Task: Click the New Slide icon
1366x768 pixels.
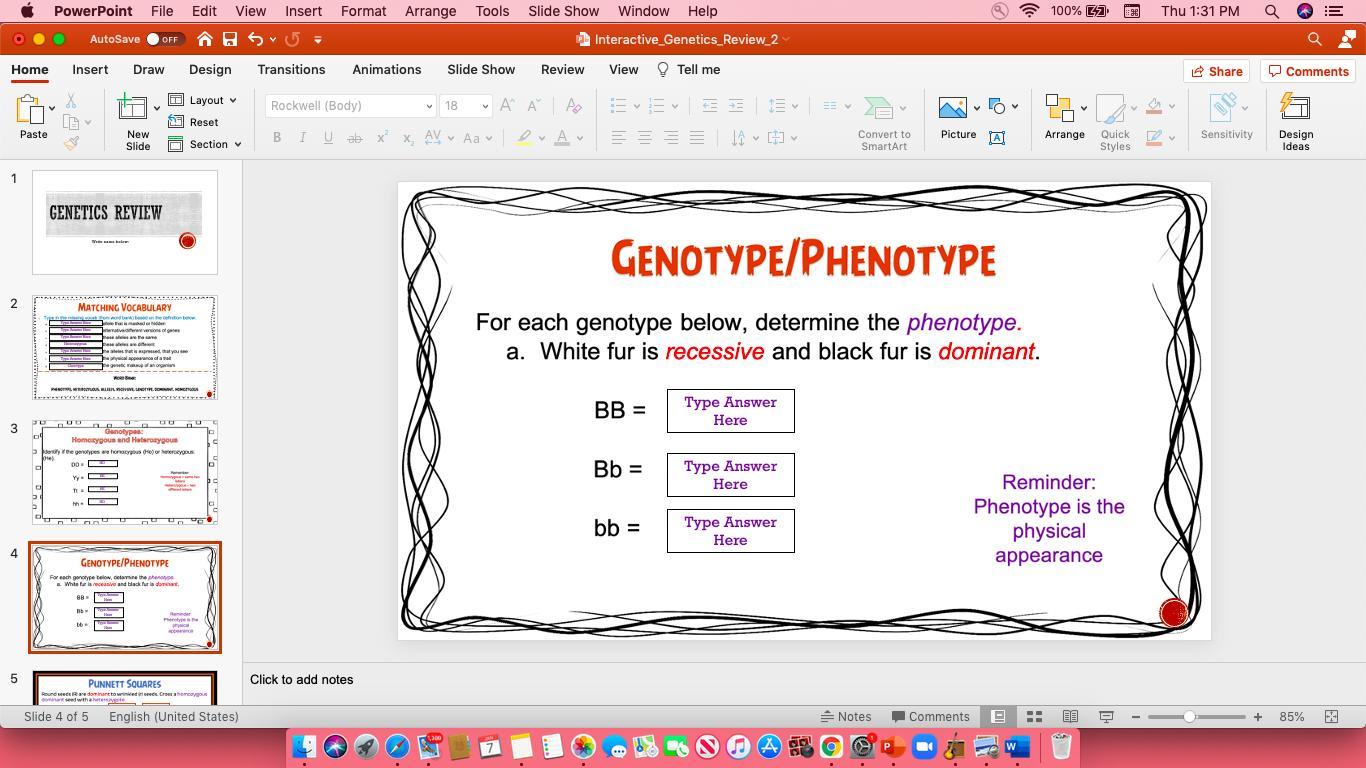Action: tap(133, 108)
